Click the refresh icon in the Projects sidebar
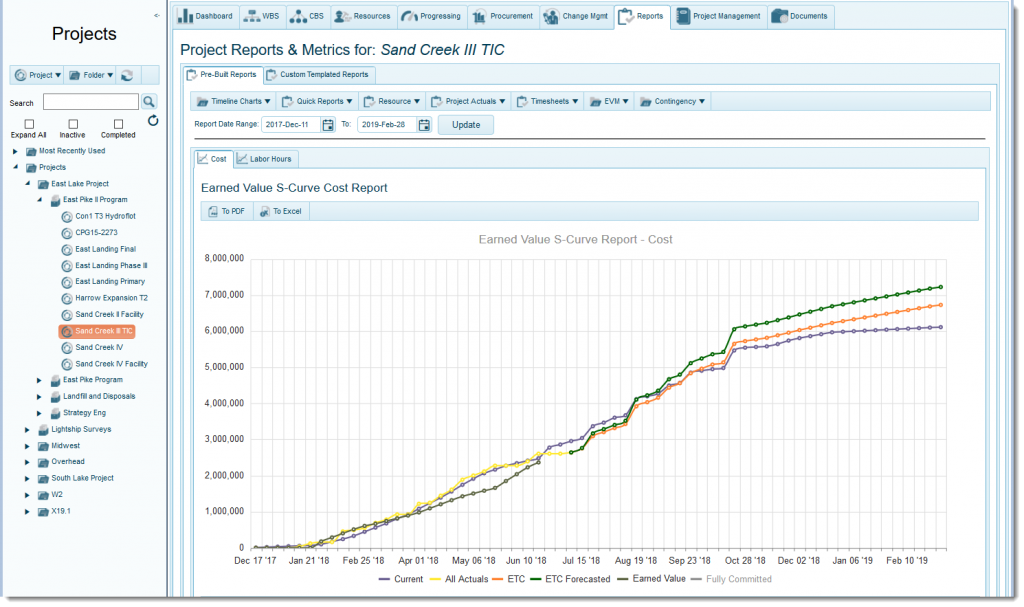This screenshot has width=1024, height=607. click(x=153, y=121)
